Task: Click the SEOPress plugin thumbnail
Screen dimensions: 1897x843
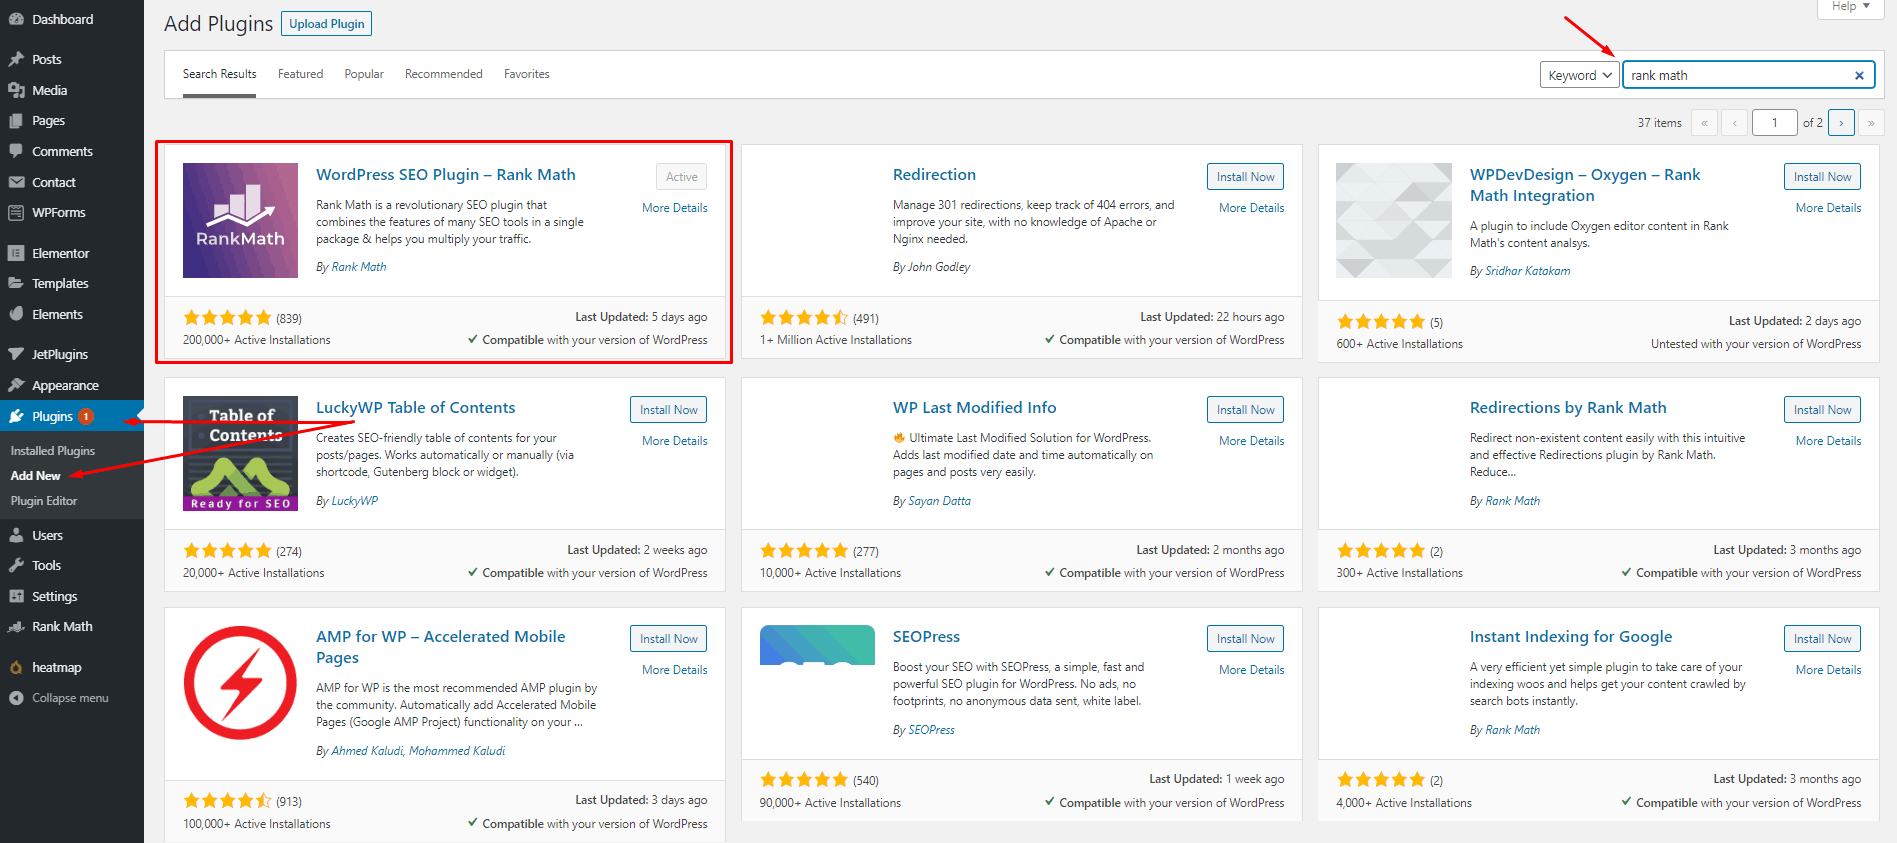Action: [817, 645]
